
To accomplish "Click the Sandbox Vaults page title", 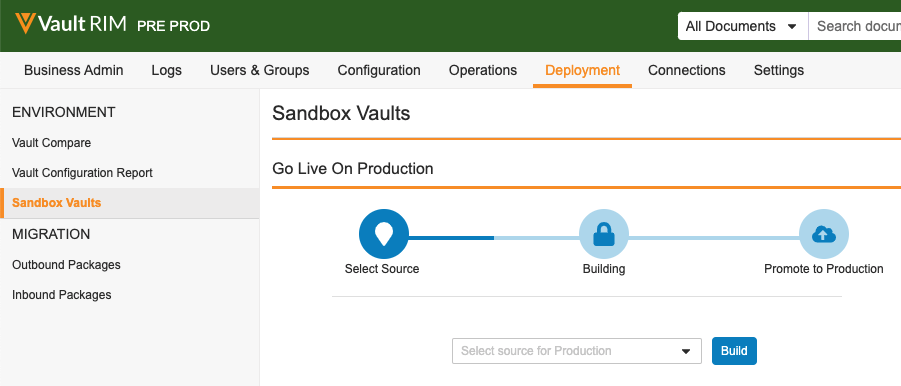I will (x=341, y=114).
